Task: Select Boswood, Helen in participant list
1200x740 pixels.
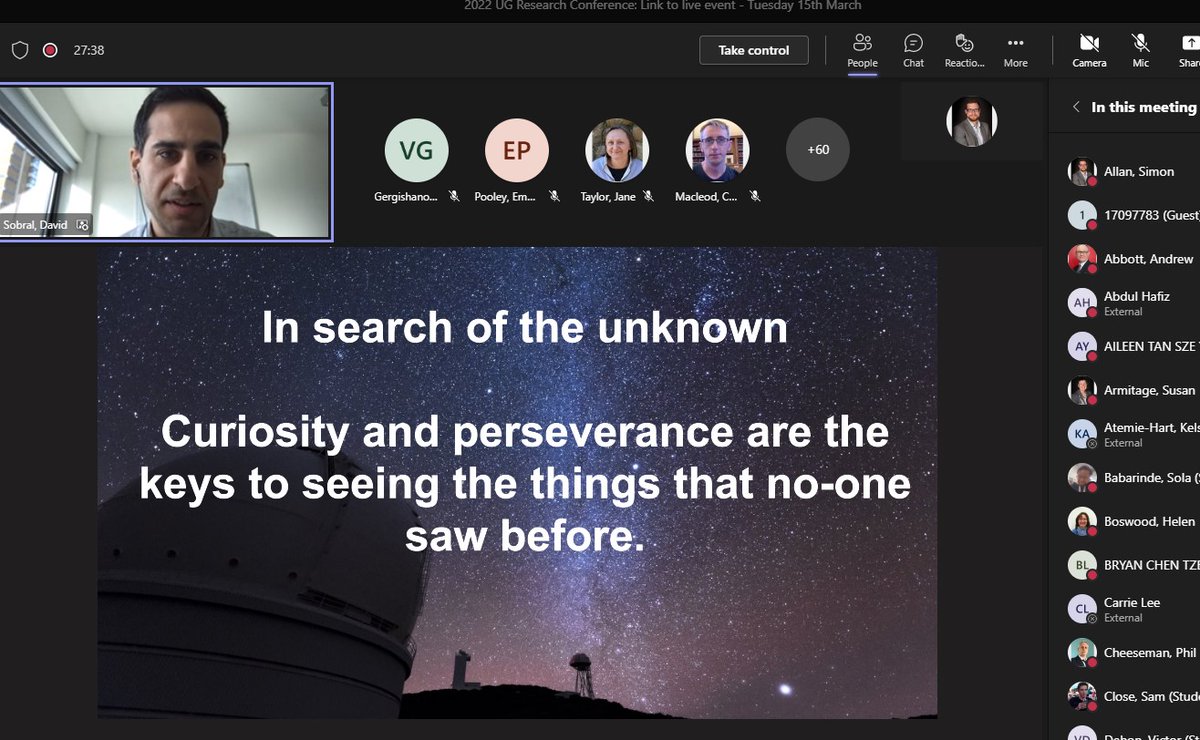Action: (x=1132, y=522)
